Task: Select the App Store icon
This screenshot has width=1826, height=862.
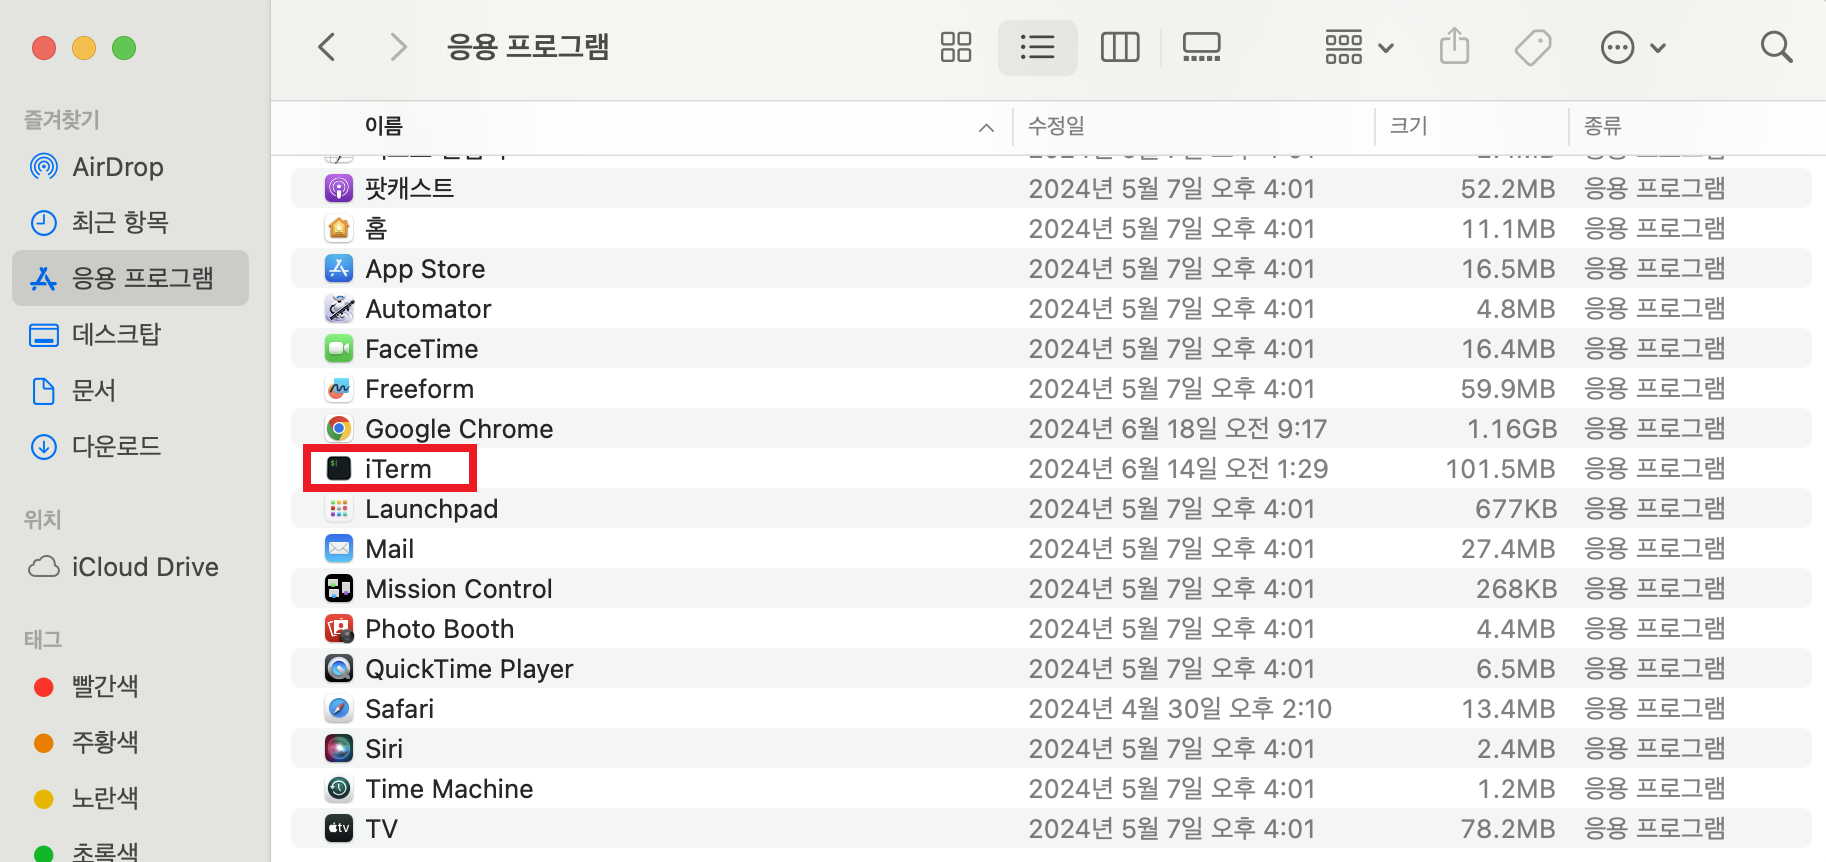Action: [339, 268]
